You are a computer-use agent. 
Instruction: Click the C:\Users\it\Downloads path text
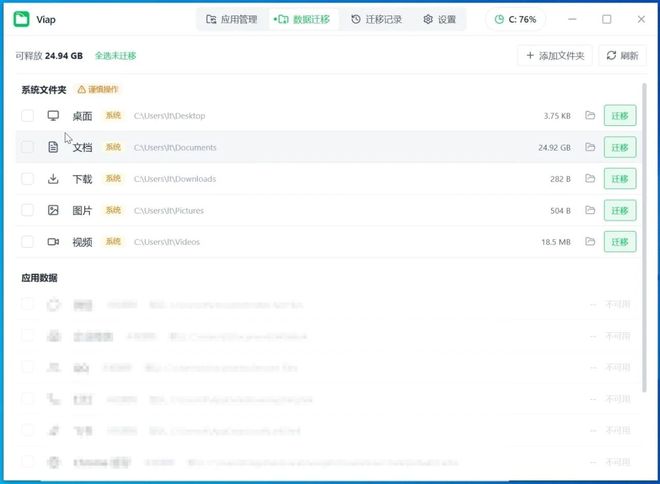(175, 179)
